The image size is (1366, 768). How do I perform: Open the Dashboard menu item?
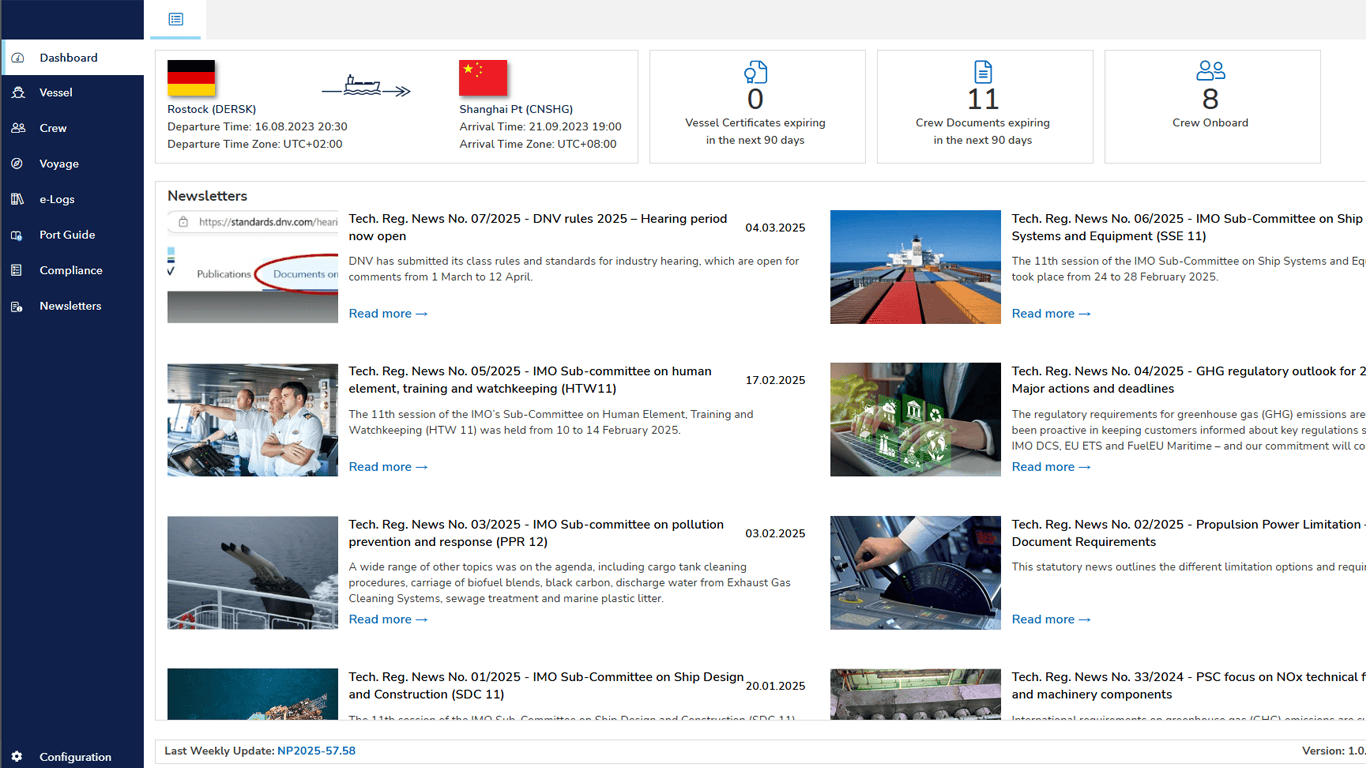[68, 58]
